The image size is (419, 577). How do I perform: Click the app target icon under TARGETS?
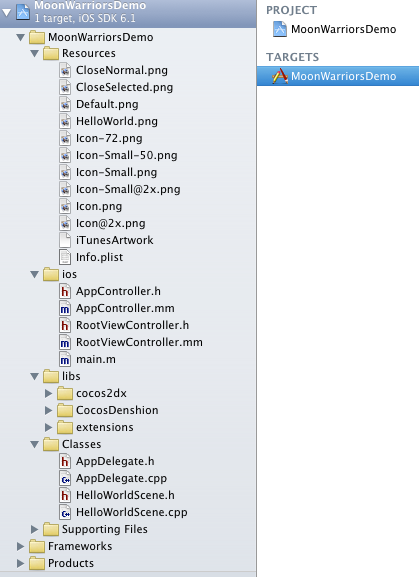tap(280, 76)
